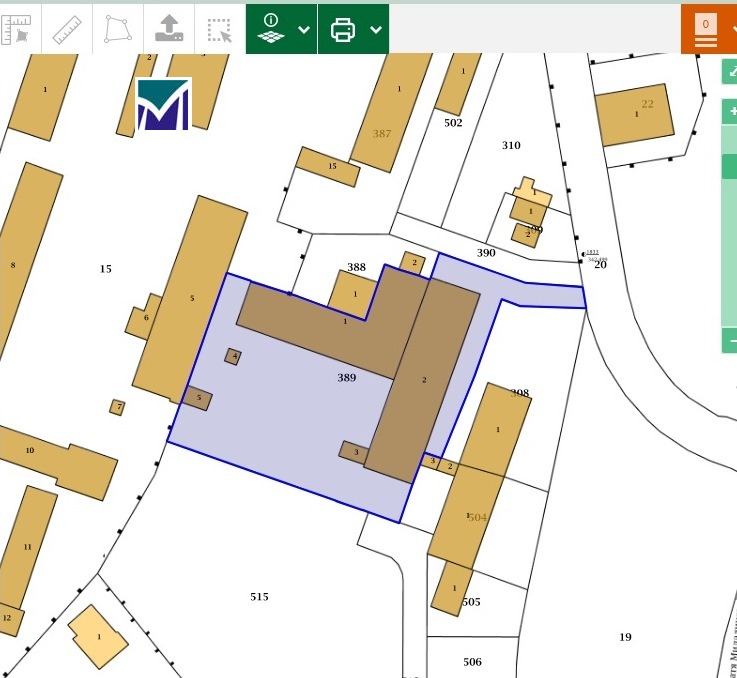Viewport: 737px width, 678px height.
Task: Click parcel 515 on the map
Action: pyautogui.click(x=259, y=597)
